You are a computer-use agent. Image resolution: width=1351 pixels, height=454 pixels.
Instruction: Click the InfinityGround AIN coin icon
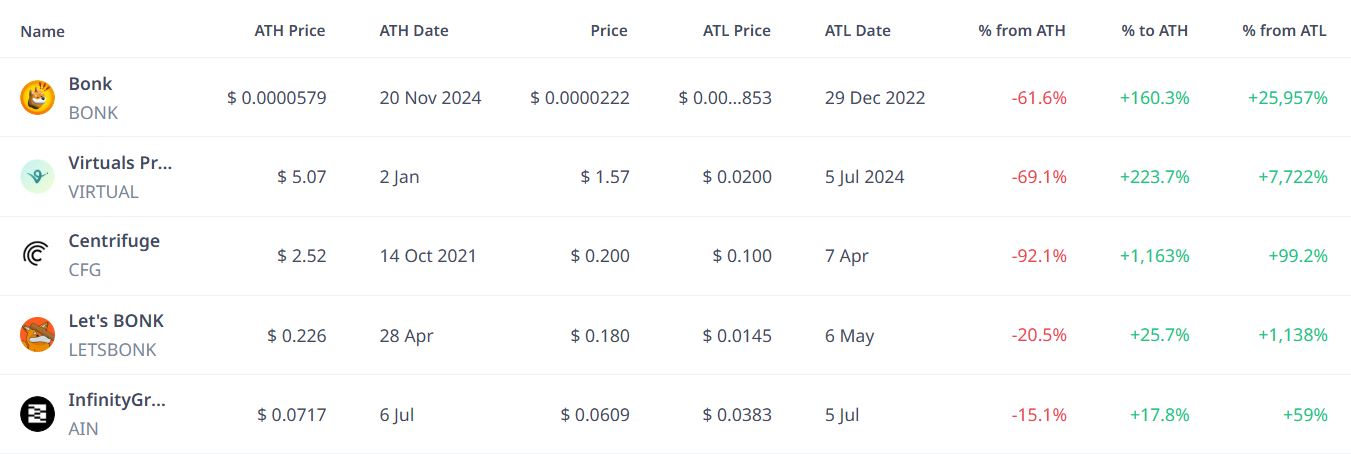click(x=37, y=414)
